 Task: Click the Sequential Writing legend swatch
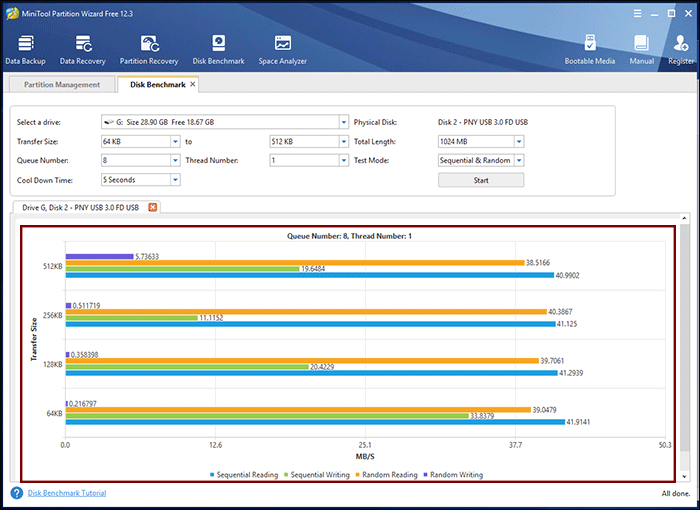click(287, 475)
